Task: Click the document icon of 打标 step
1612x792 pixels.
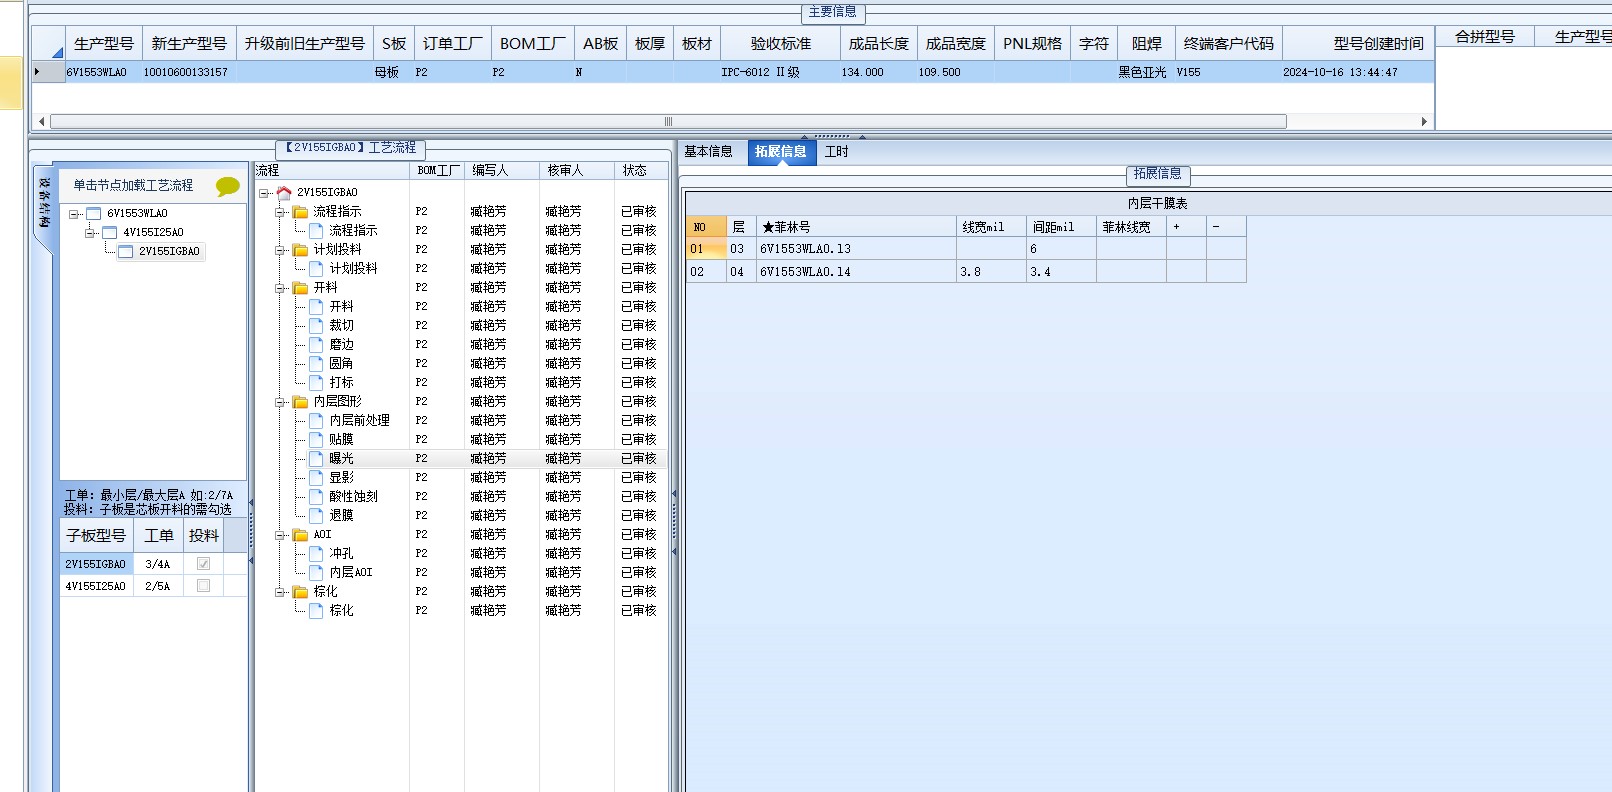Action: [316, 382]
